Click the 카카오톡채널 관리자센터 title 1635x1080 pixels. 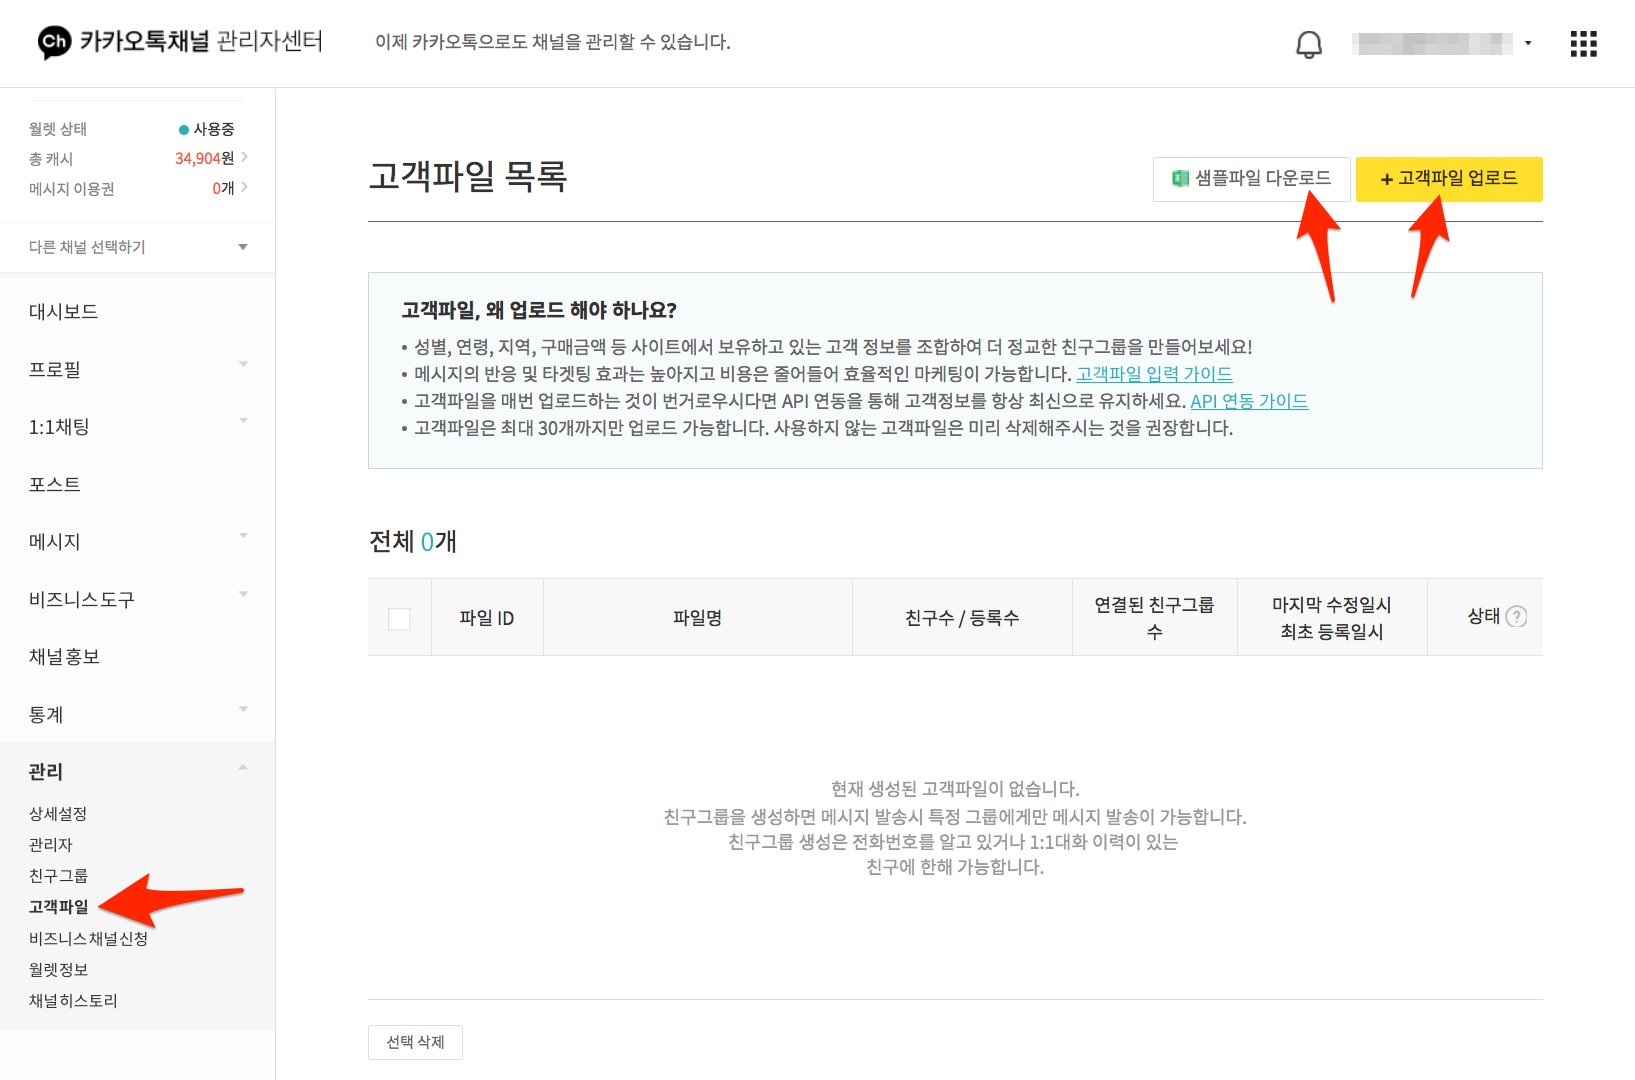click(201, 41)
